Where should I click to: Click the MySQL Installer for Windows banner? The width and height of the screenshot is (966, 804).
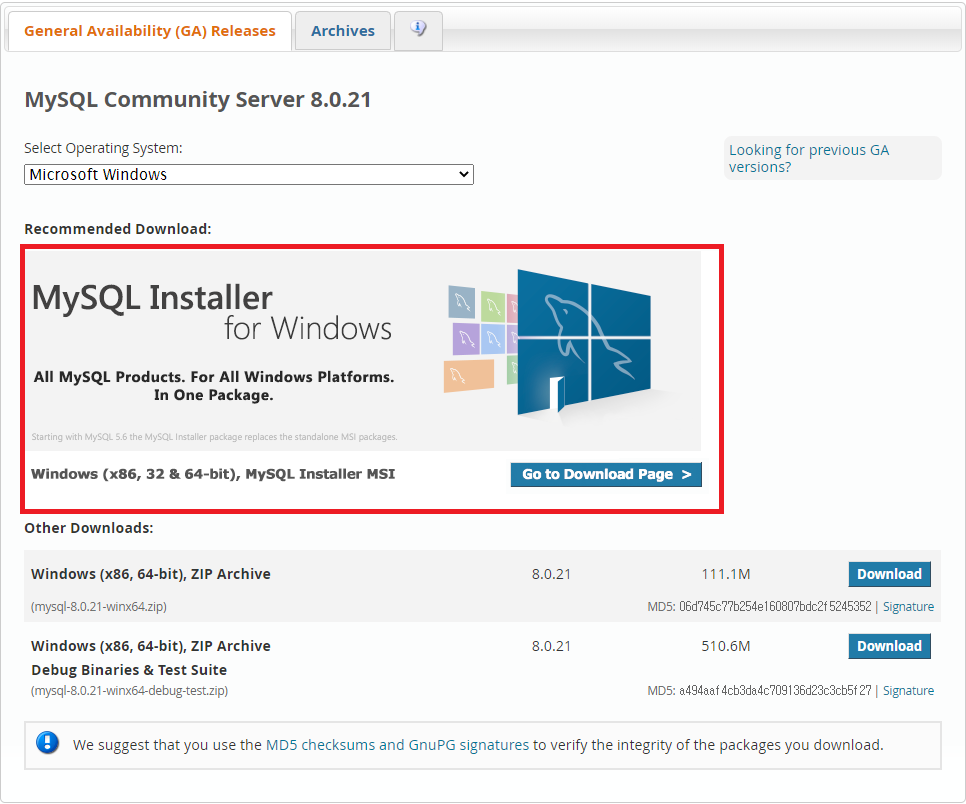(x=363, y=350)
